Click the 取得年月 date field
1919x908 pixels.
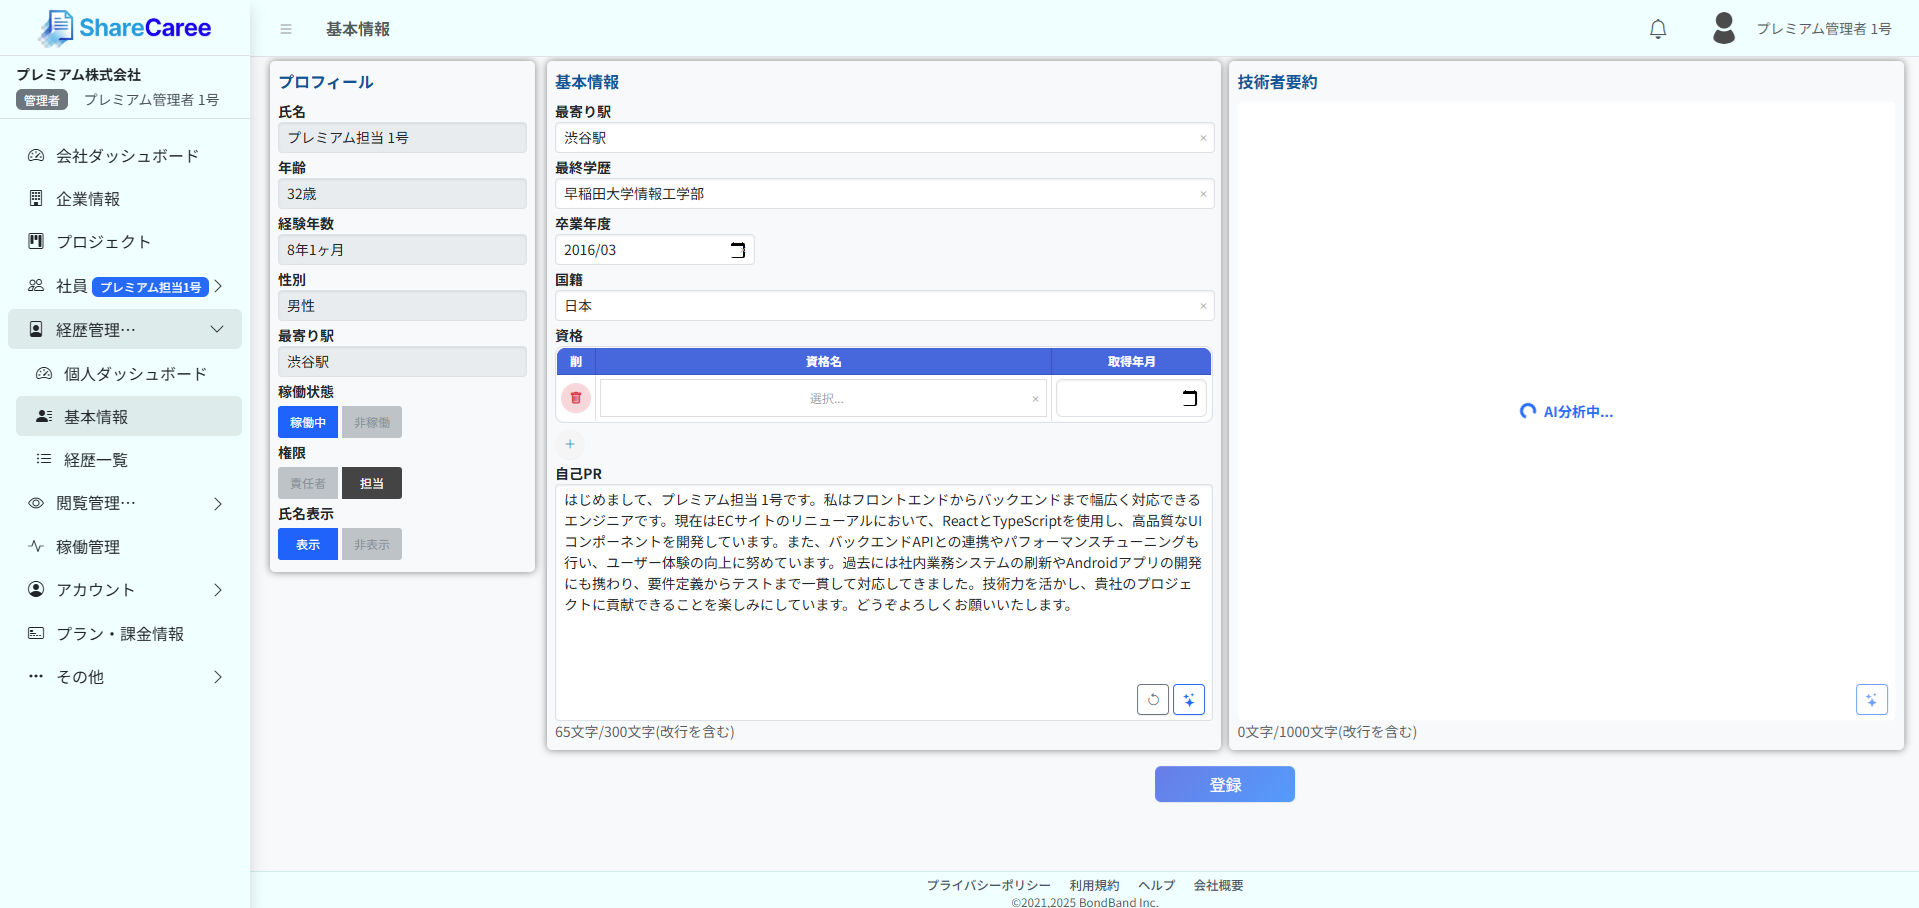point(1131,398)
